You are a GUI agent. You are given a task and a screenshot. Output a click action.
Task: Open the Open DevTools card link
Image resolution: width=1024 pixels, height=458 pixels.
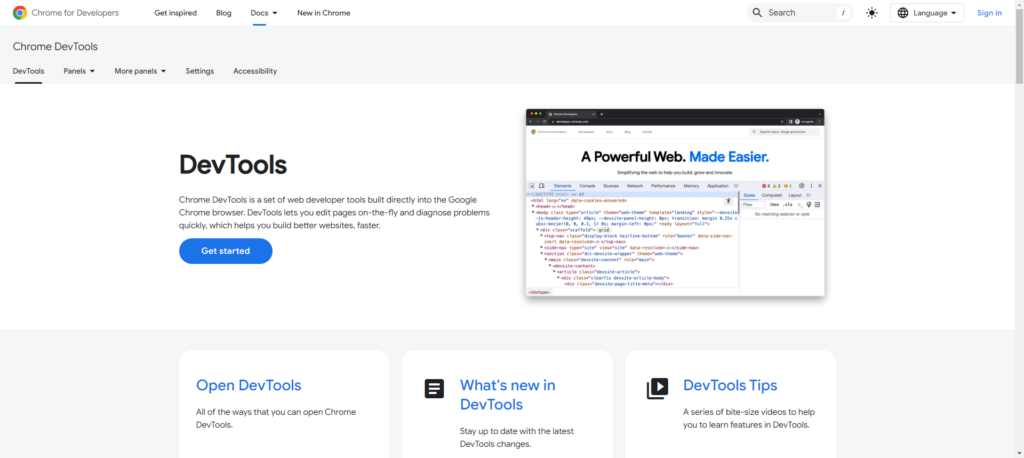[x=248, y=385]
